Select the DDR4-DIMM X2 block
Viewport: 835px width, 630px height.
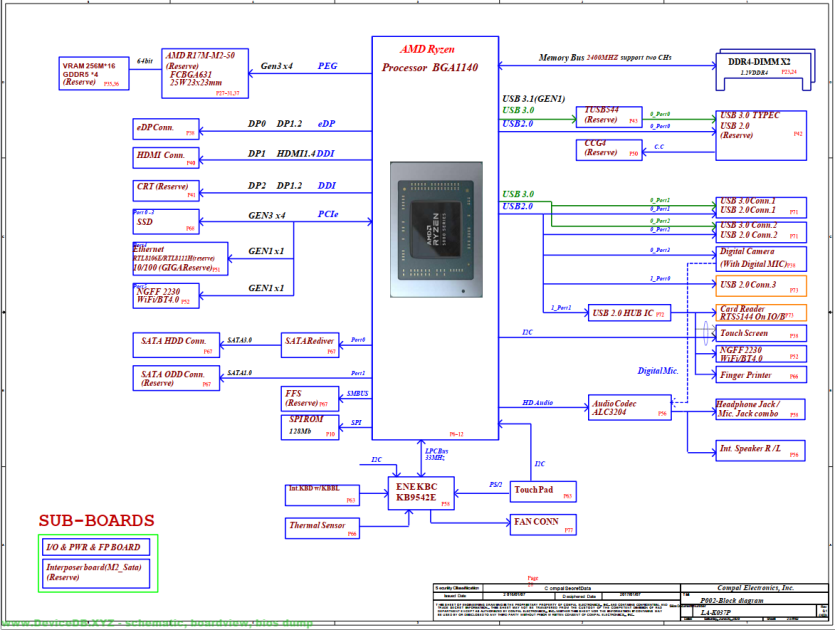[x=764, y=71]
